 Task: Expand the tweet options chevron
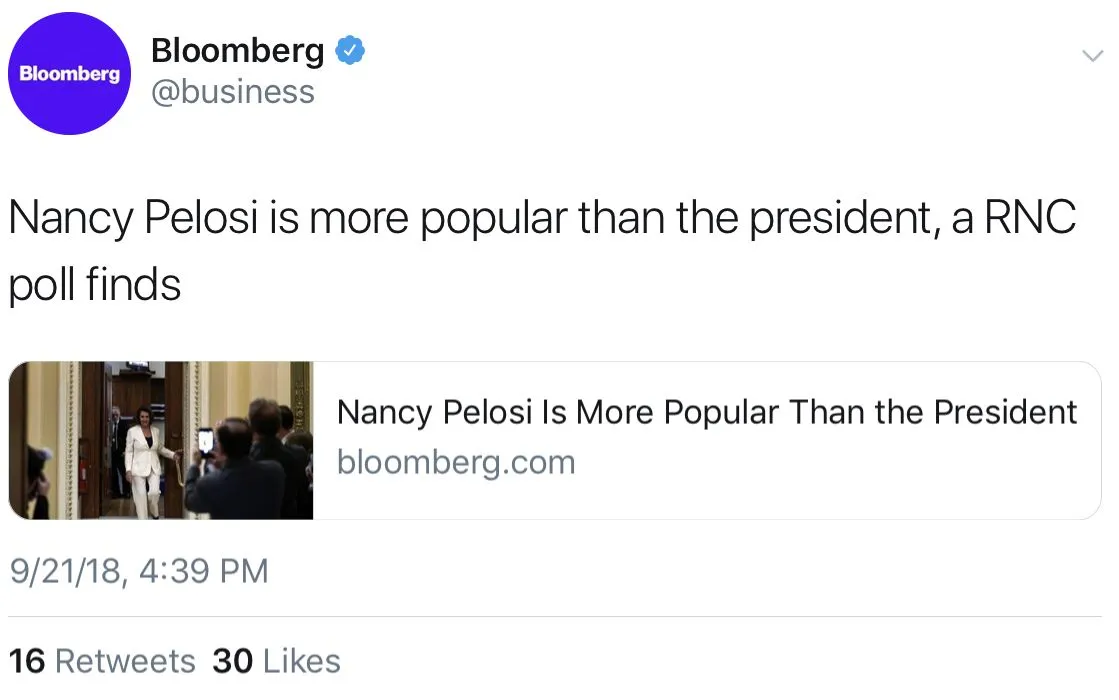pyautogui.click(x=1092, y=56)
